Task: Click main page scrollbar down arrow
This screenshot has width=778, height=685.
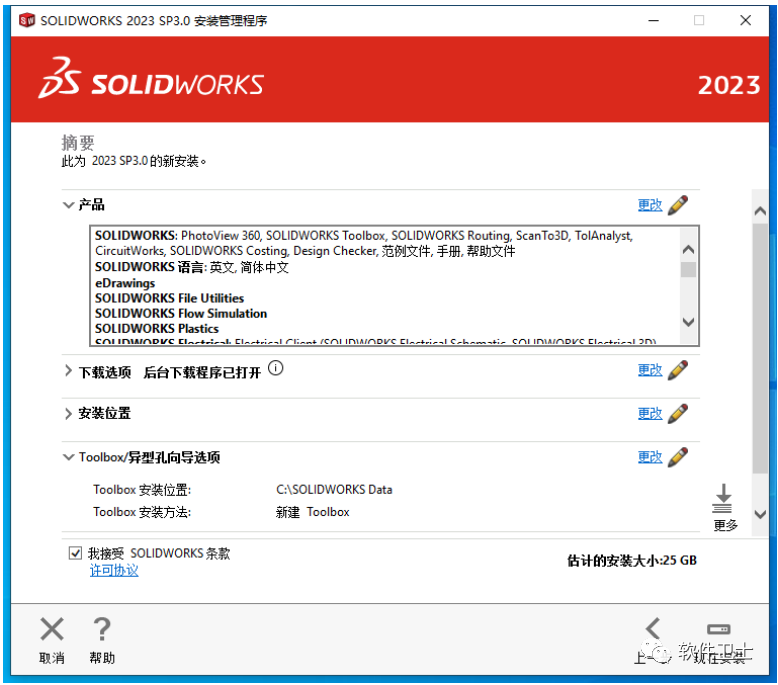Action: coord(760,514)
